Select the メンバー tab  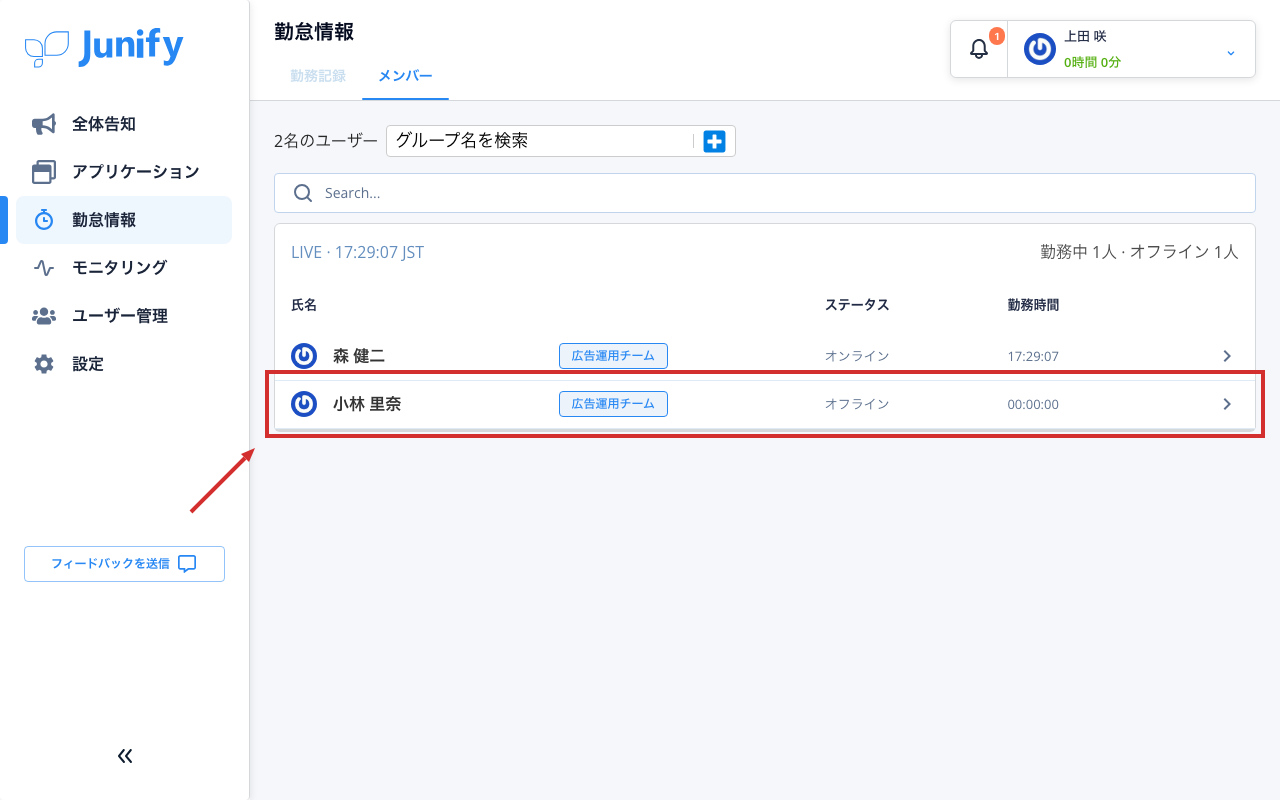405,76
